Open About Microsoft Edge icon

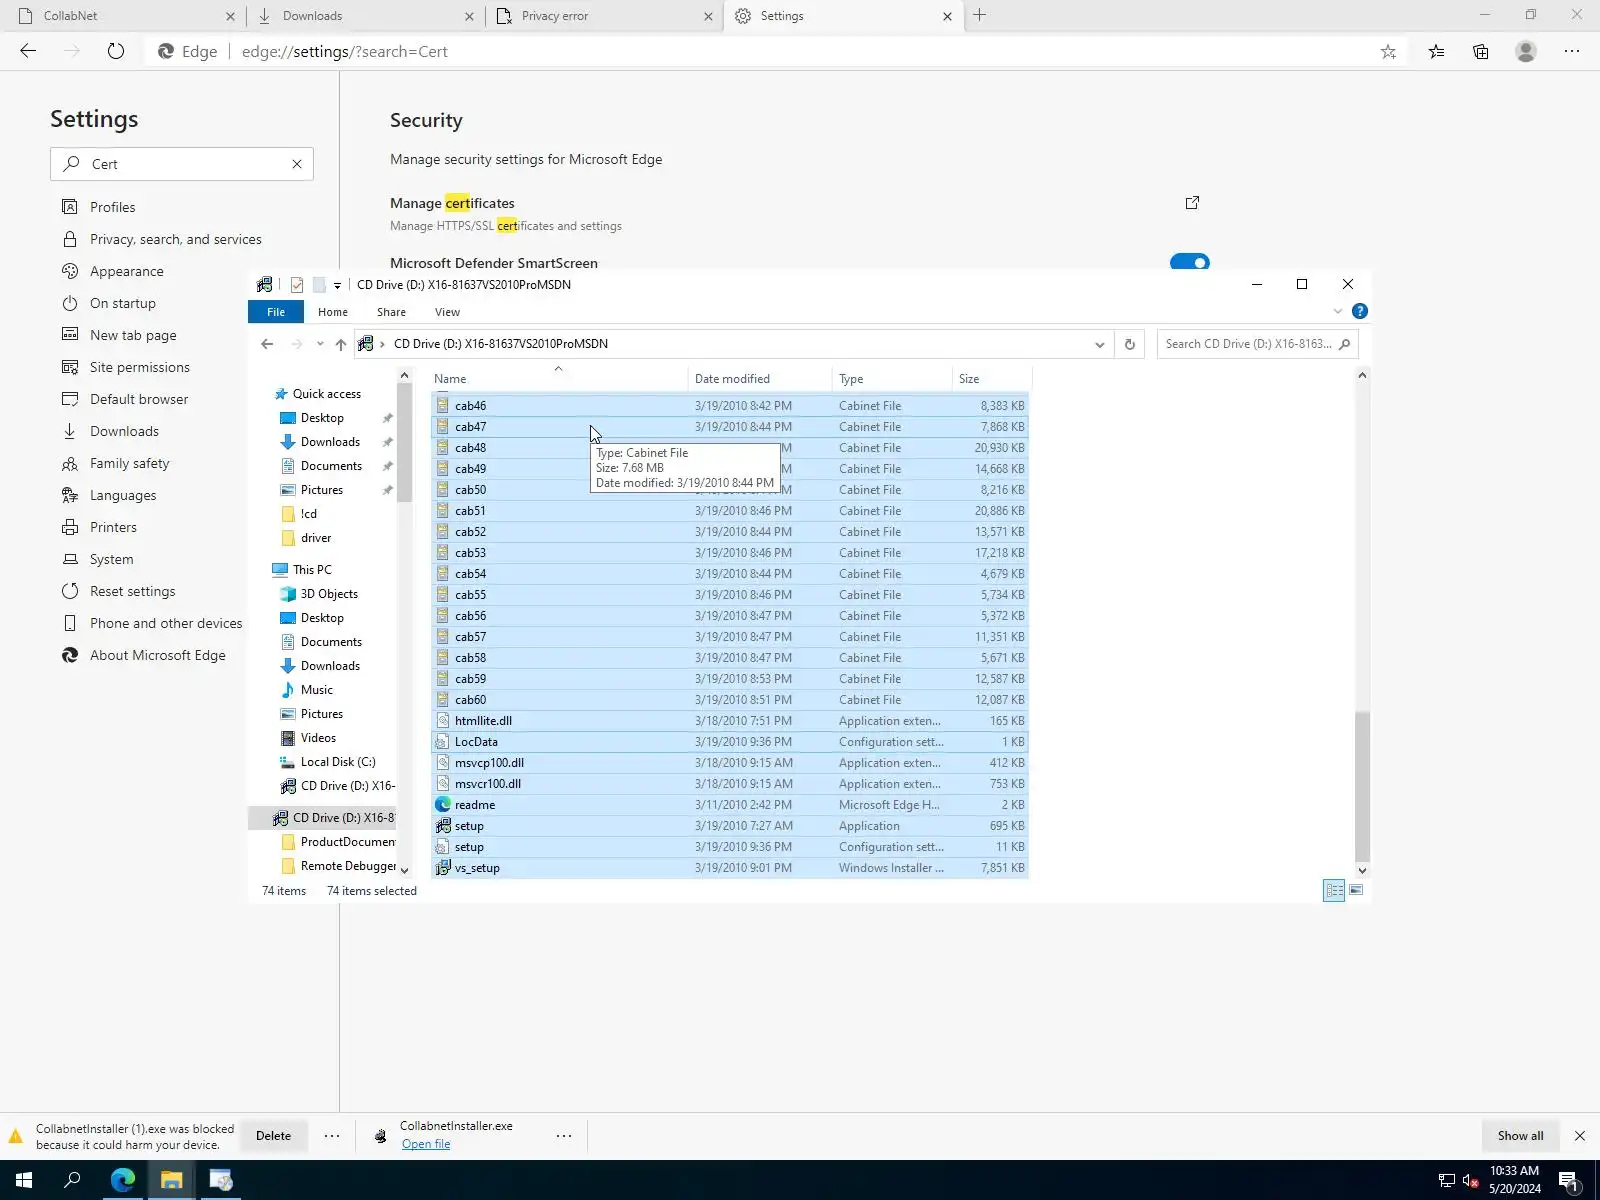70,655
